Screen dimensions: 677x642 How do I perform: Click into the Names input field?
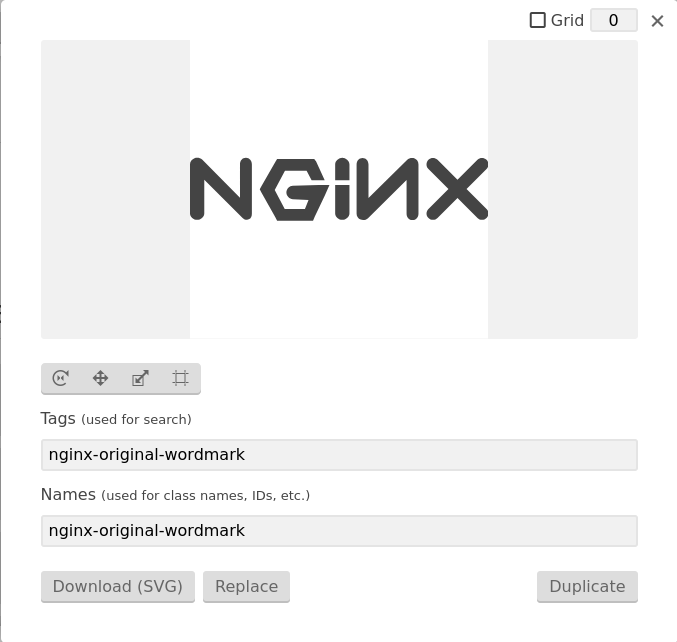339,531
